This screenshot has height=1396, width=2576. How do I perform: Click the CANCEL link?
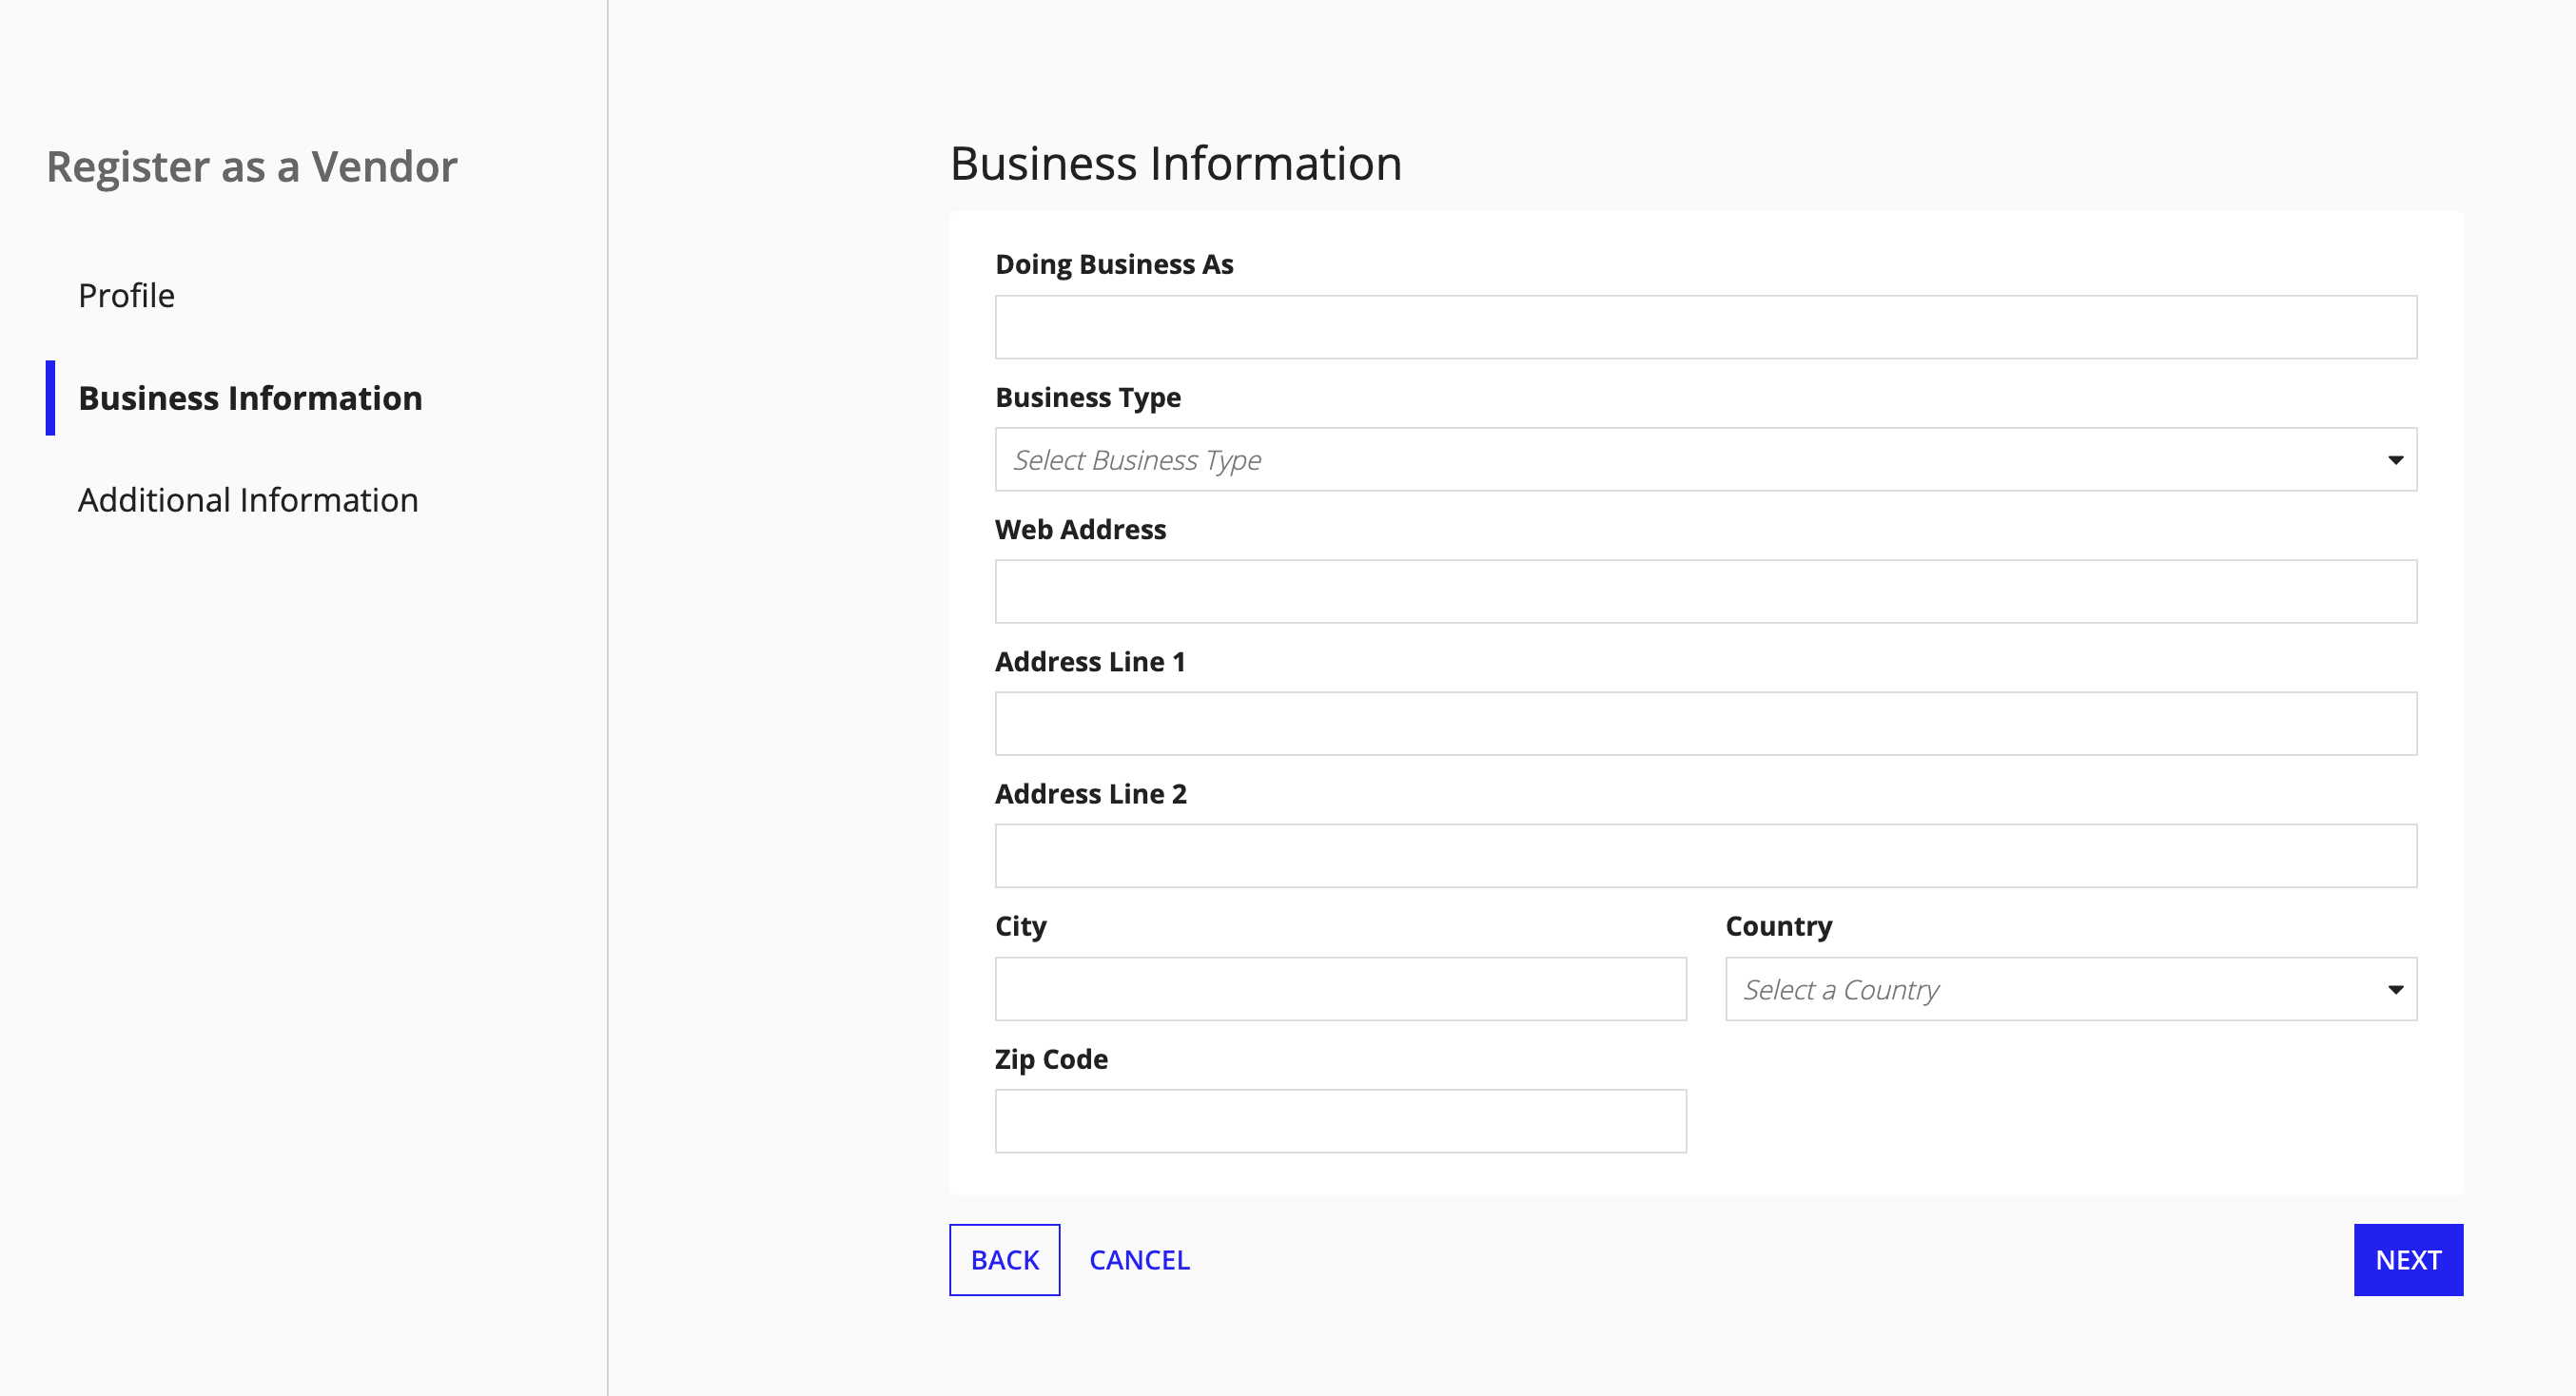point(1140,1260)
